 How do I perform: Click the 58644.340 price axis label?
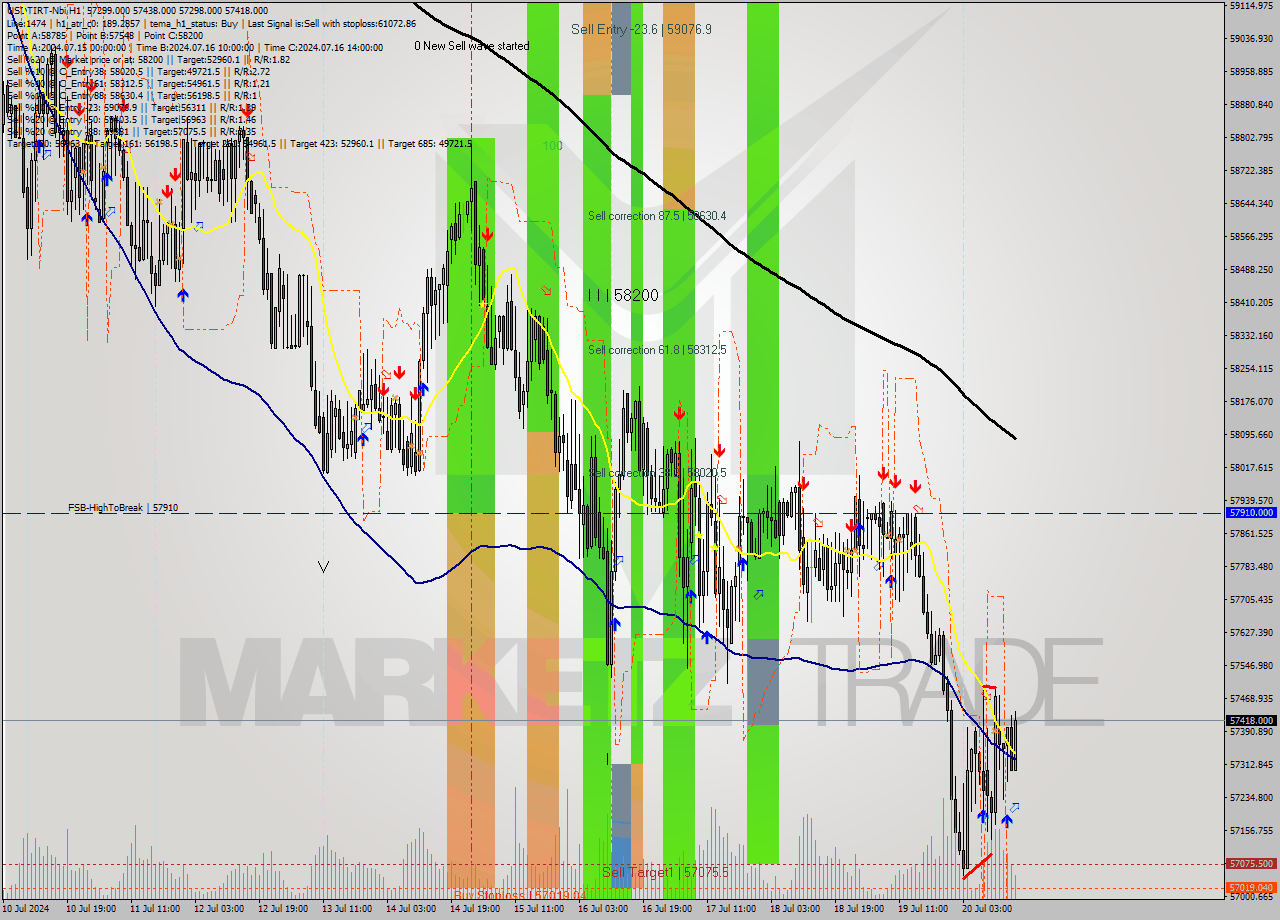[x=1251, y=204]
